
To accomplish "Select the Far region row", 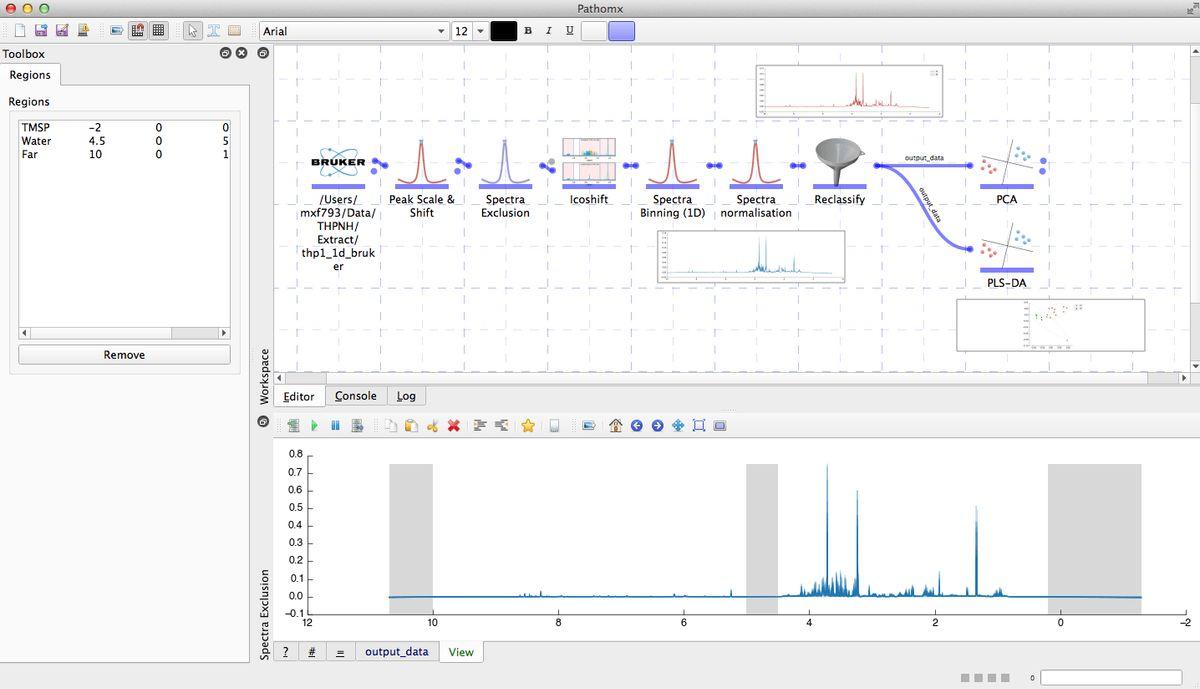I will pos(124,154).
